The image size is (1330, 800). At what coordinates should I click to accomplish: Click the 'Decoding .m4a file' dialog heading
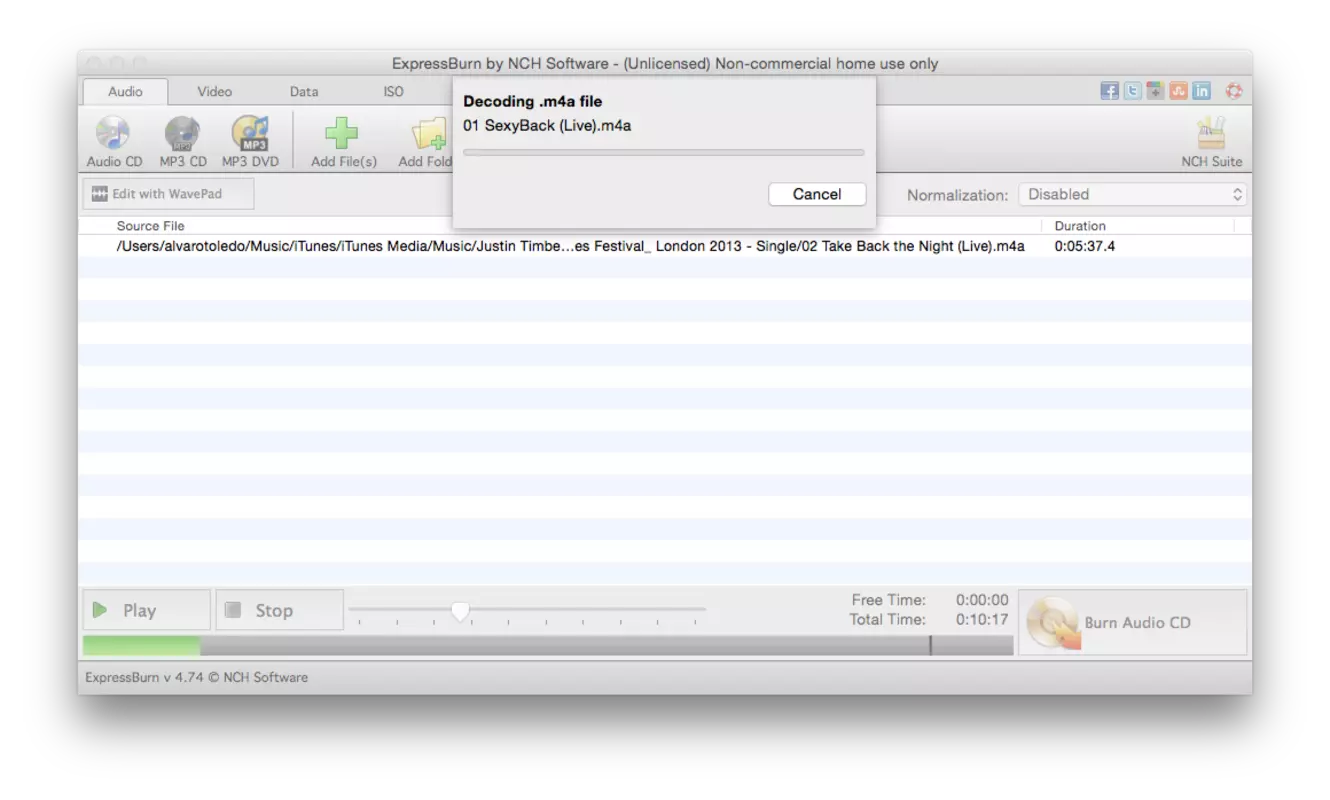pos(532,101)
